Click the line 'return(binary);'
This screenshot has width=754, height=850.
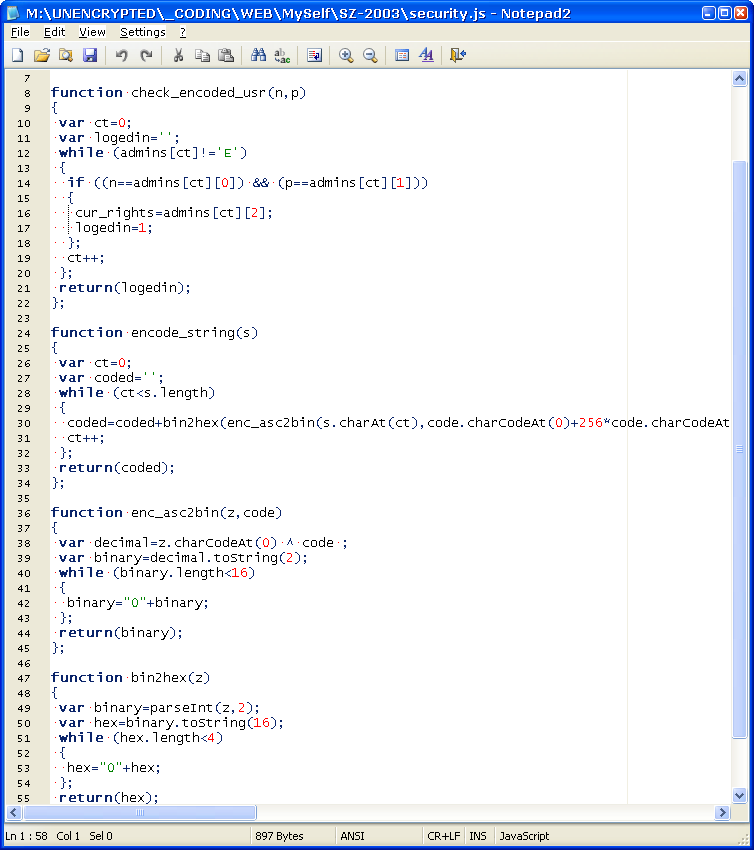click(x=121, y=633)
